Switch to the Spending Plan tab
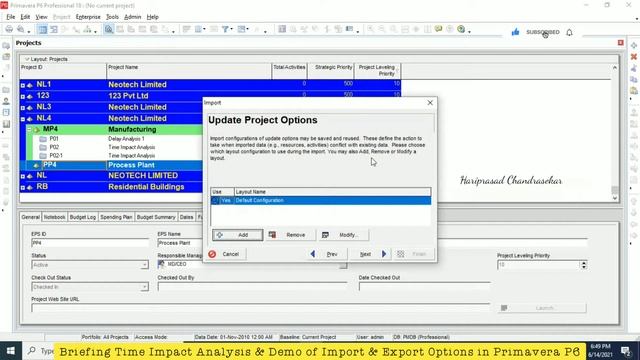The height and width of the screenshot is (360, 640). click(116, 217)
